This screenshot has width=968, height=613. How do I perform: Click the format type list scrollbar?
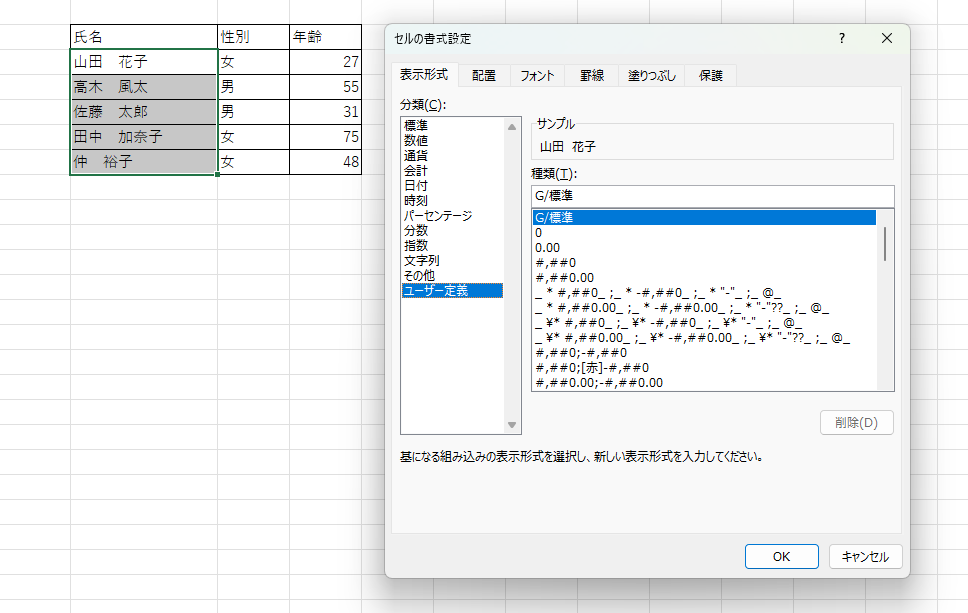pos(885,243)
